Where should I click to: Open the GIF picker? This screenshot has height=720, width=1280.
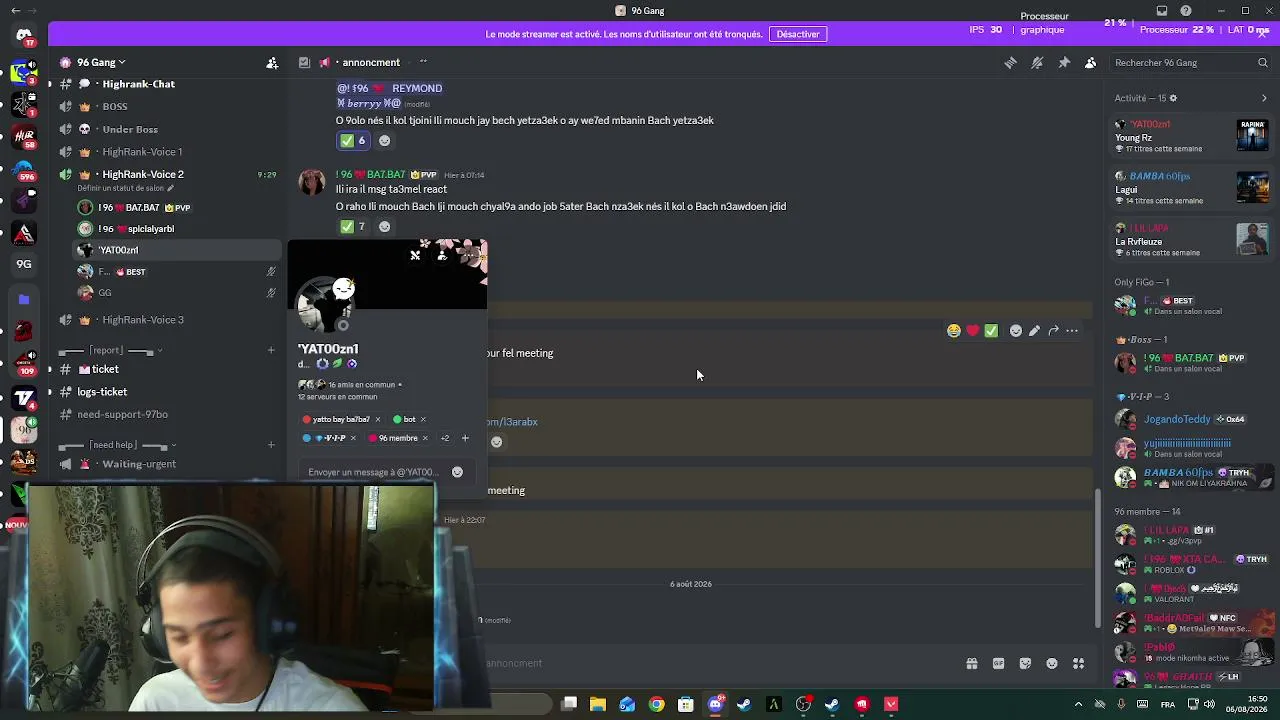(998, 663)
